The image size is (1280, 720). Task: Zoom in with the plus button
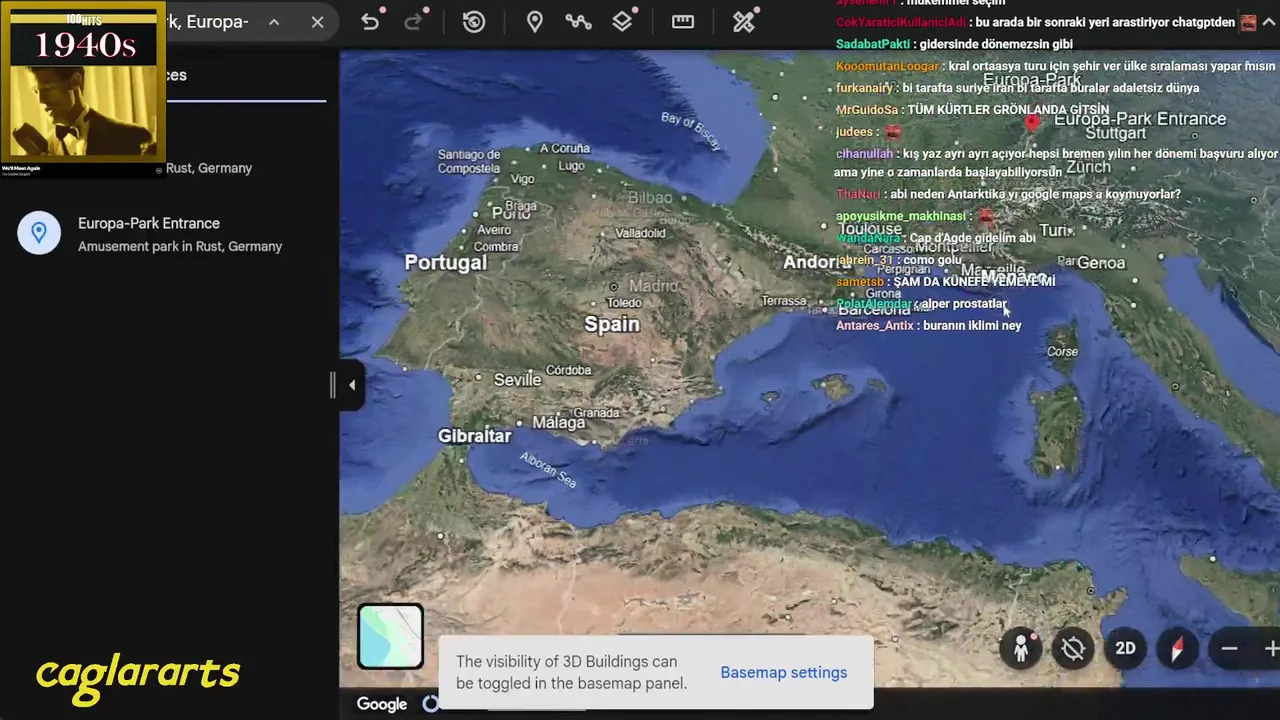tap(1271, 649)
